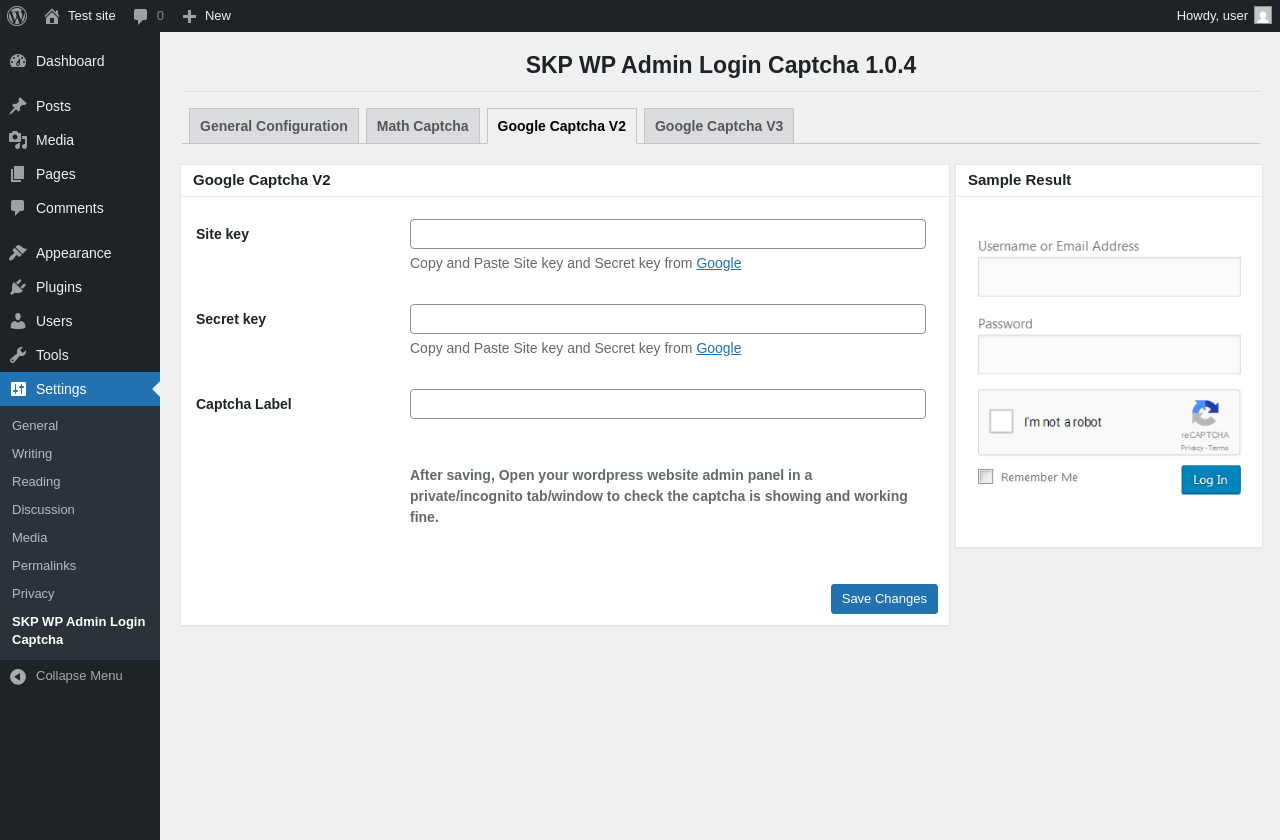
Task: Open the Appearance menu label
Action: [x=74, y=253]
